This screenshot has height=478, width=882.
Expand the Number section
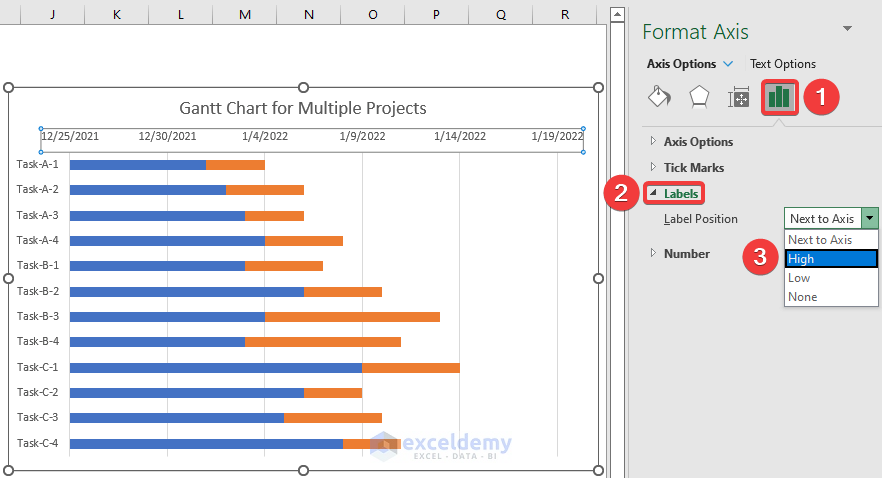(686, 254)
